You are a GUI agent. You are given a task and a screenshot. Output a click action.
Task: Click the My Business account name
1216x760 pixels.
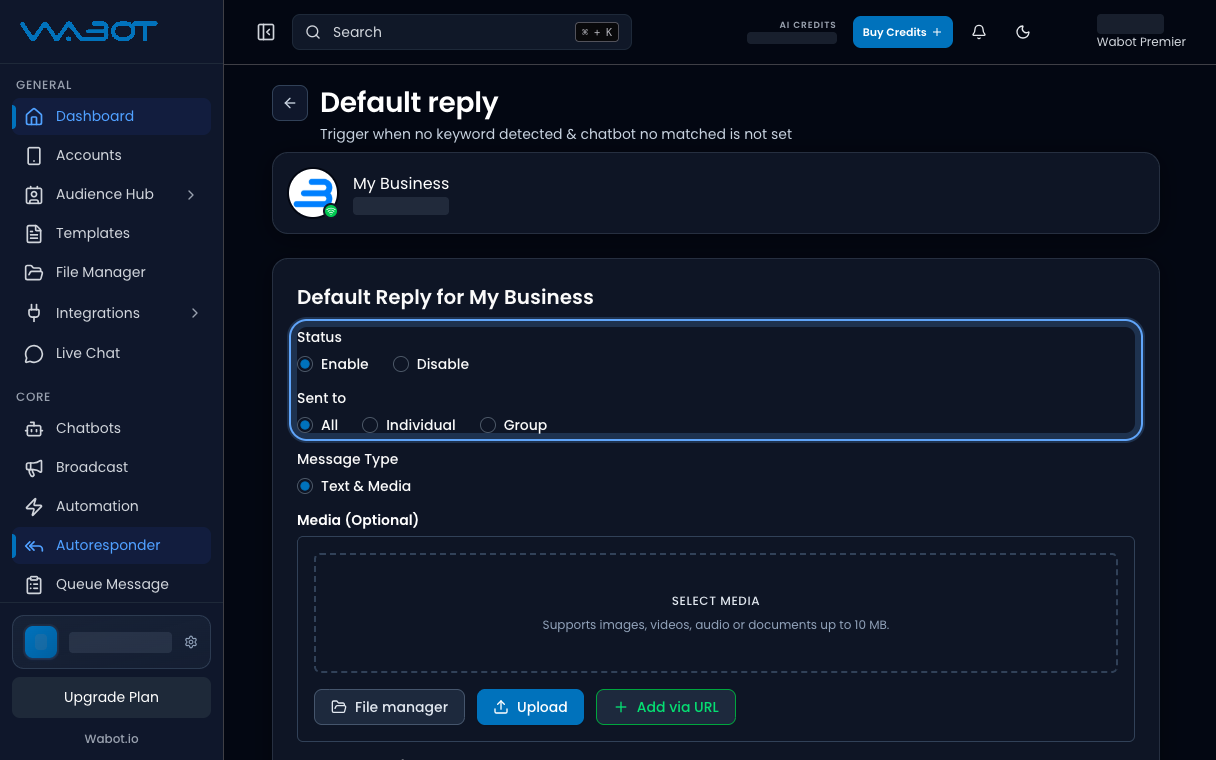(401, 184)
